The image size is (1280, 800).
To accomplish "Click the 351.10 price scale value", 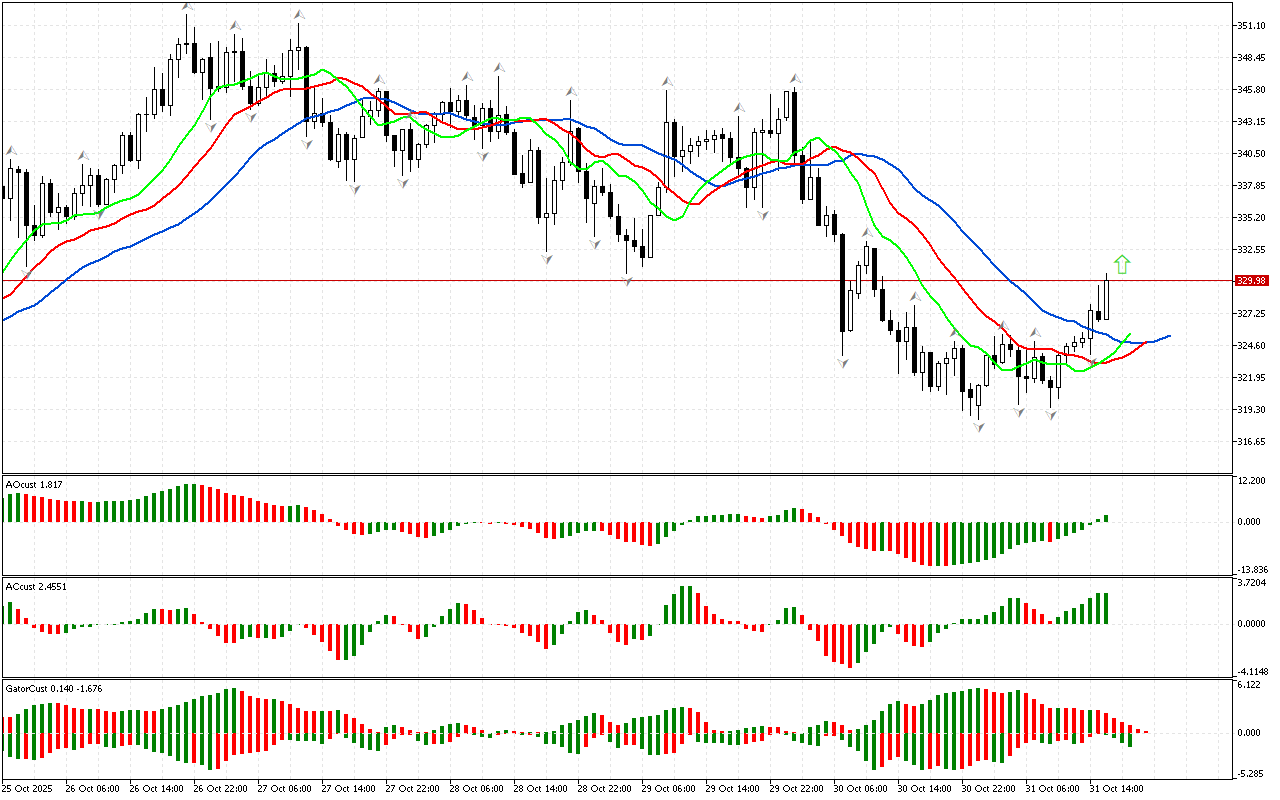I will (x=1254, y=26).
